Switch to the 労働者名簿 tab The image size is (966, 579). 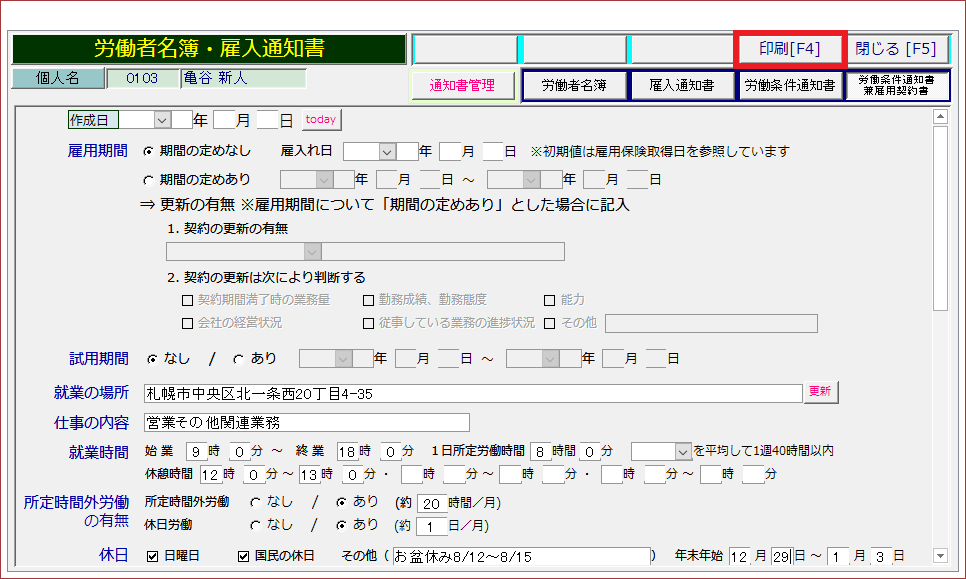click(x=574, y=86)
